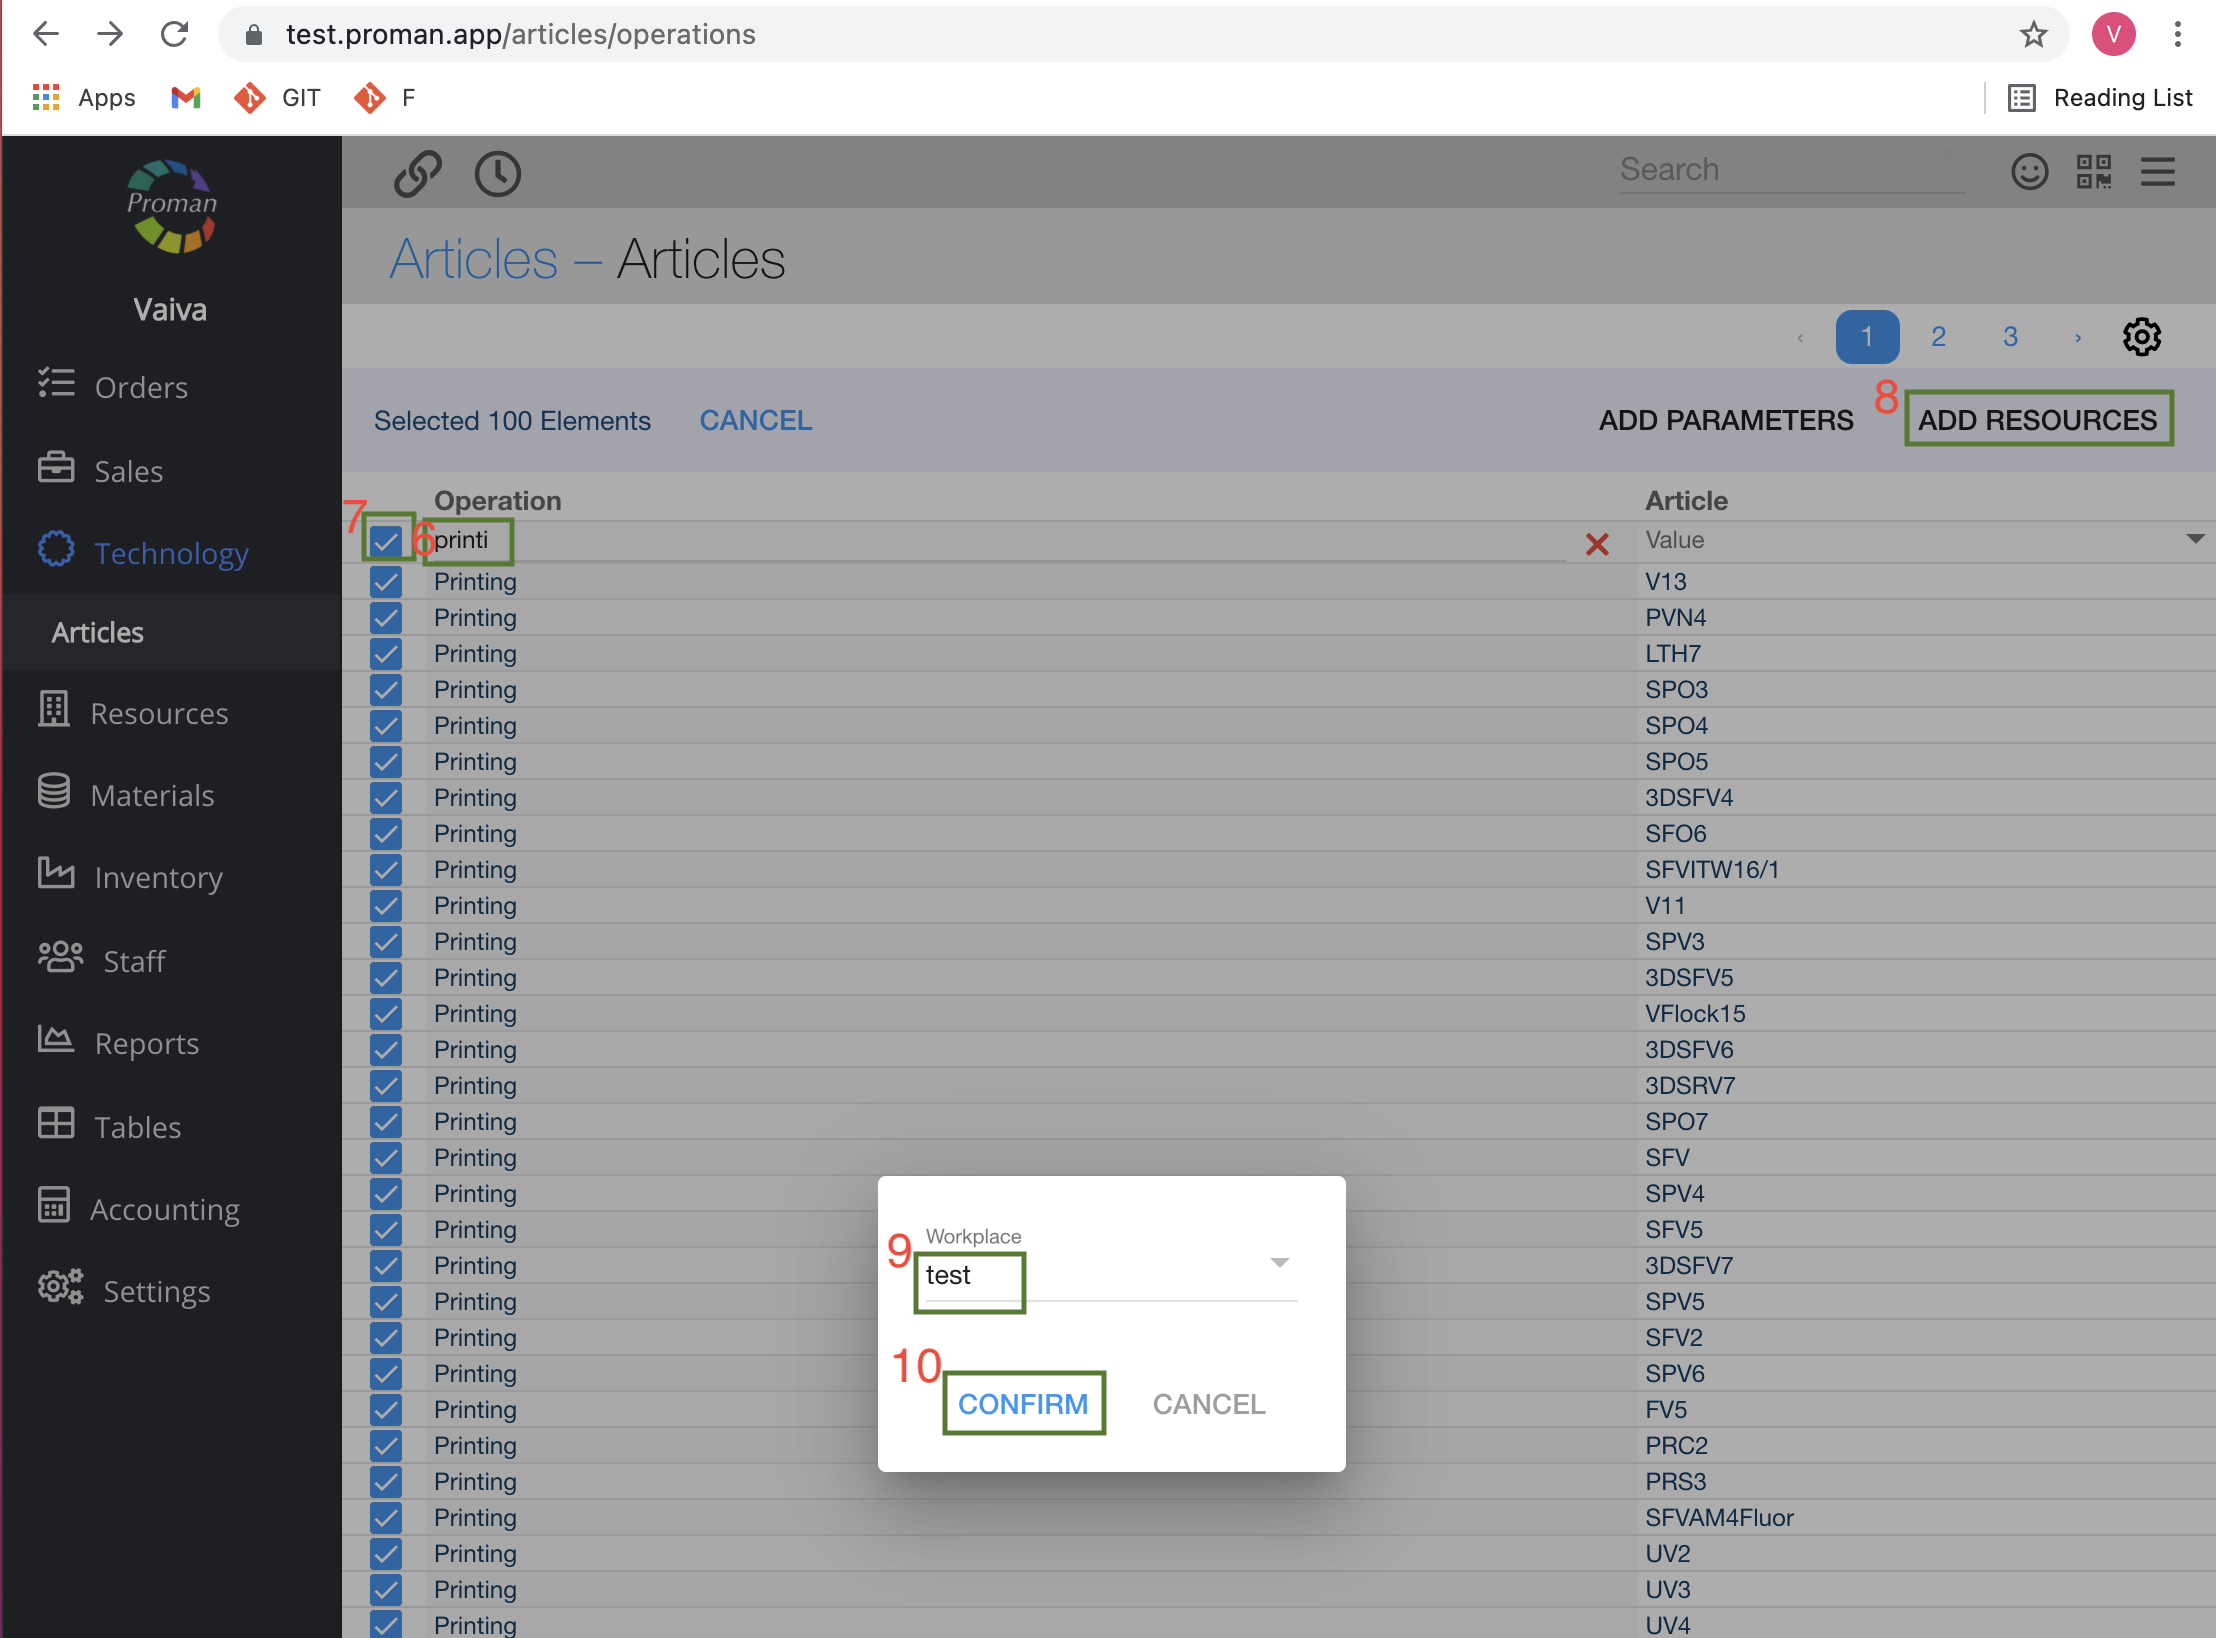Uncheck the checkbox for article SPO3
The width and height of the screenshot is (2216, 1638).
(x=386, y=690)
